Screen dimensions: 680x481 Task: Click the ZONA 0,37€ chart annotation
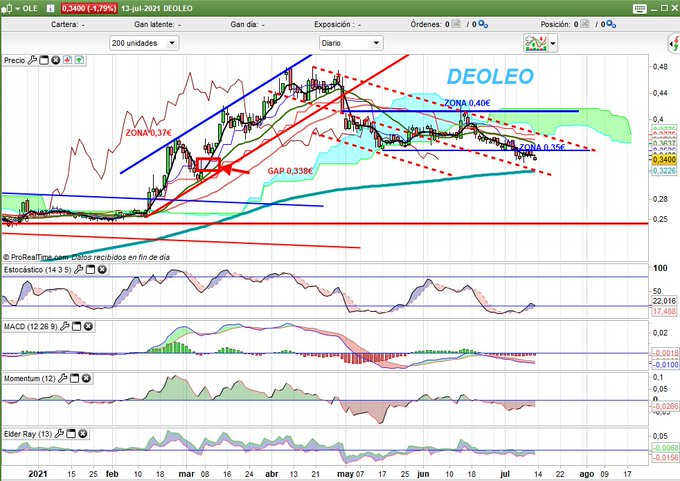point(149,133)
